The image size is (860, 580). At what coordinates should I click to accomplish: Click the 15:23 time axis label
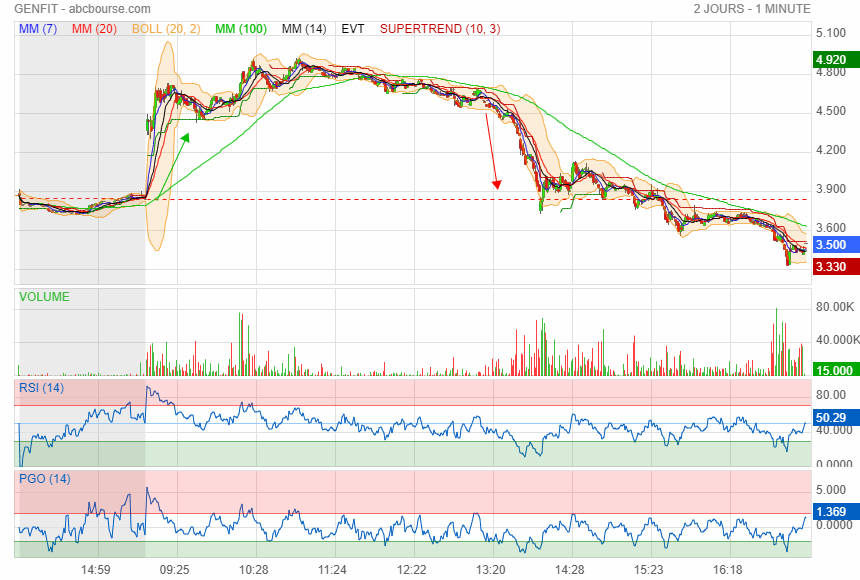tap(648, 570)
